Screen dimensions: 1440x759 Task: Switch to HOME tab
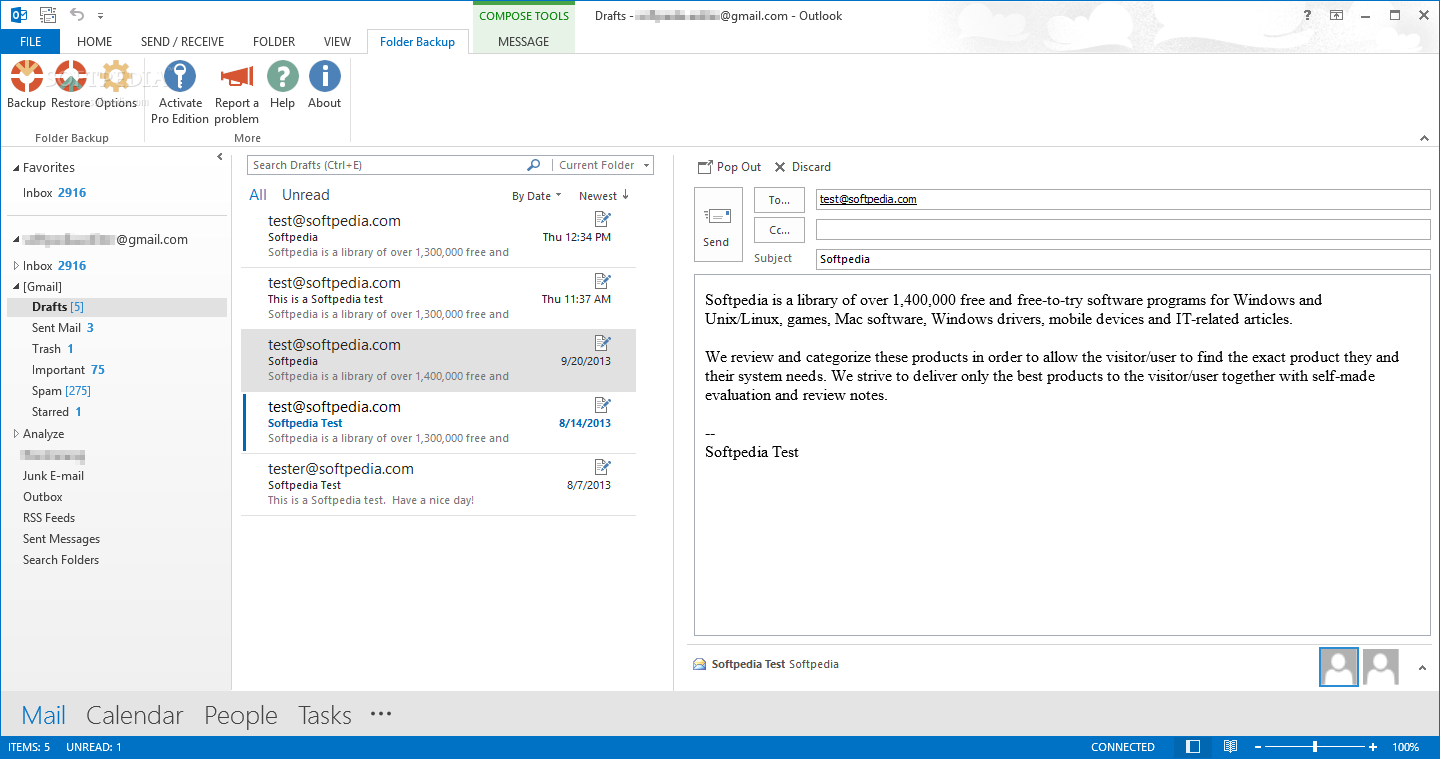pos(95,41)
